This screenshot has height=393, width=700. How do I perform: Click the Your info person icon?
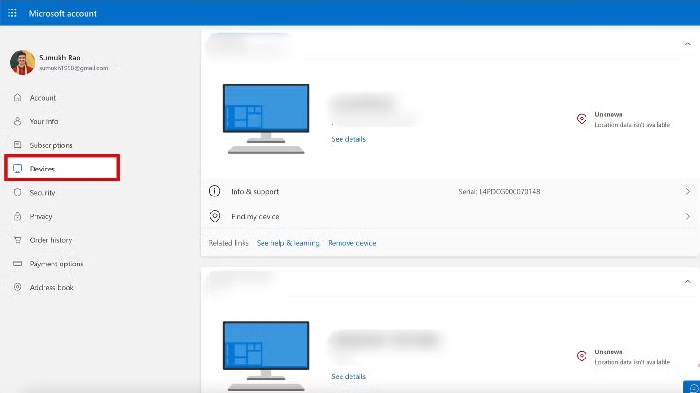pos(17,121)
